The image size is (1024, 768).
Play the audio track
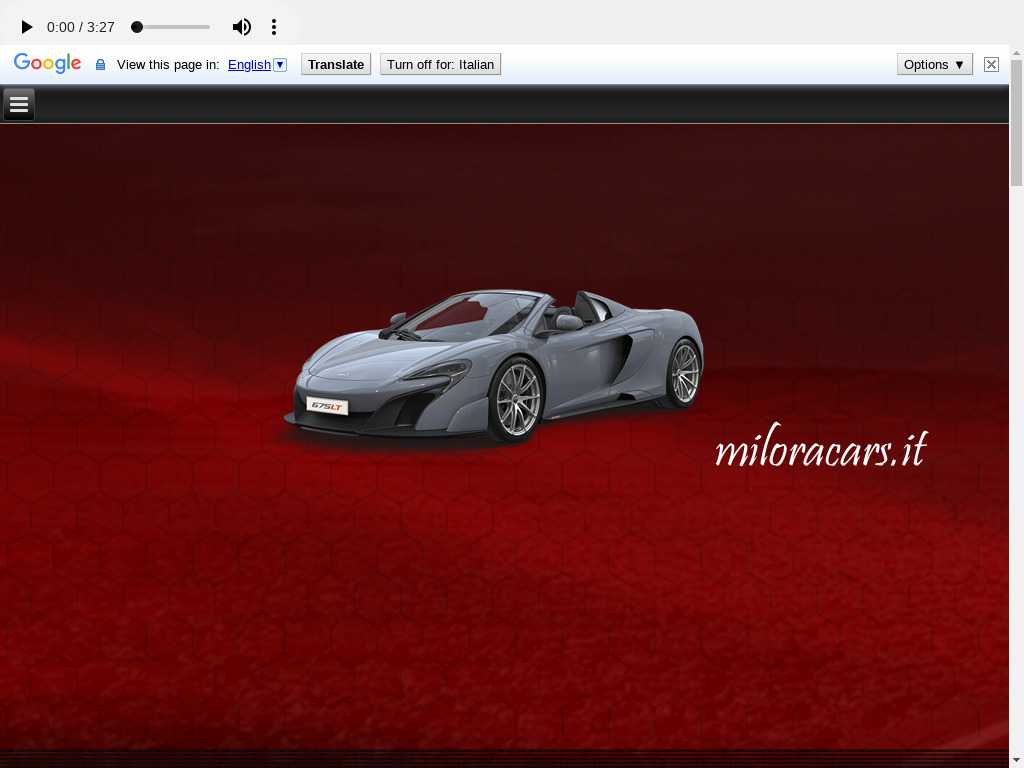coord(27,27)
